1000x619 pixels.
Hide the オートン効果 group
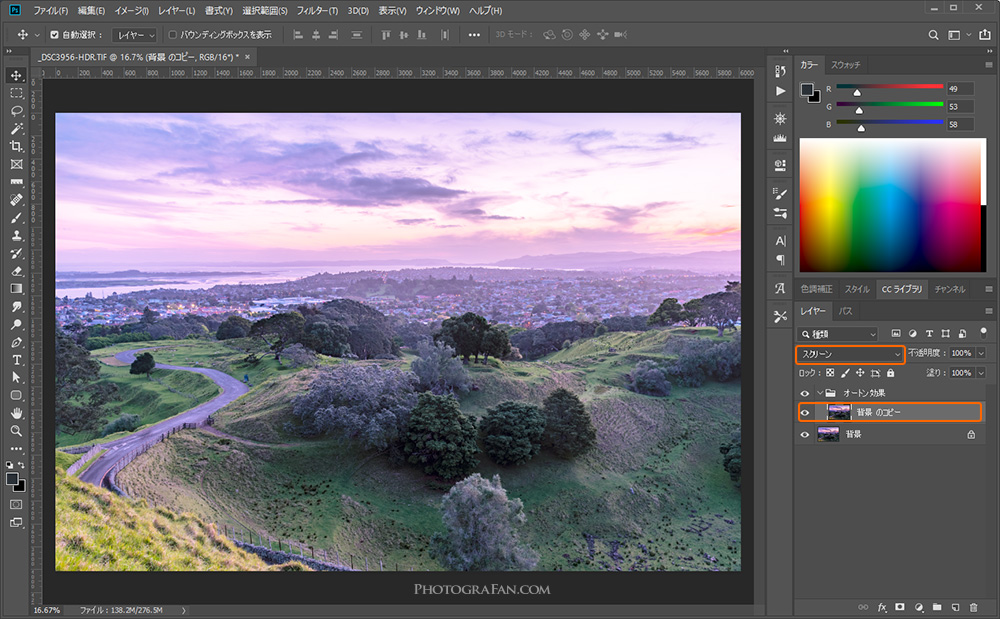805,393
